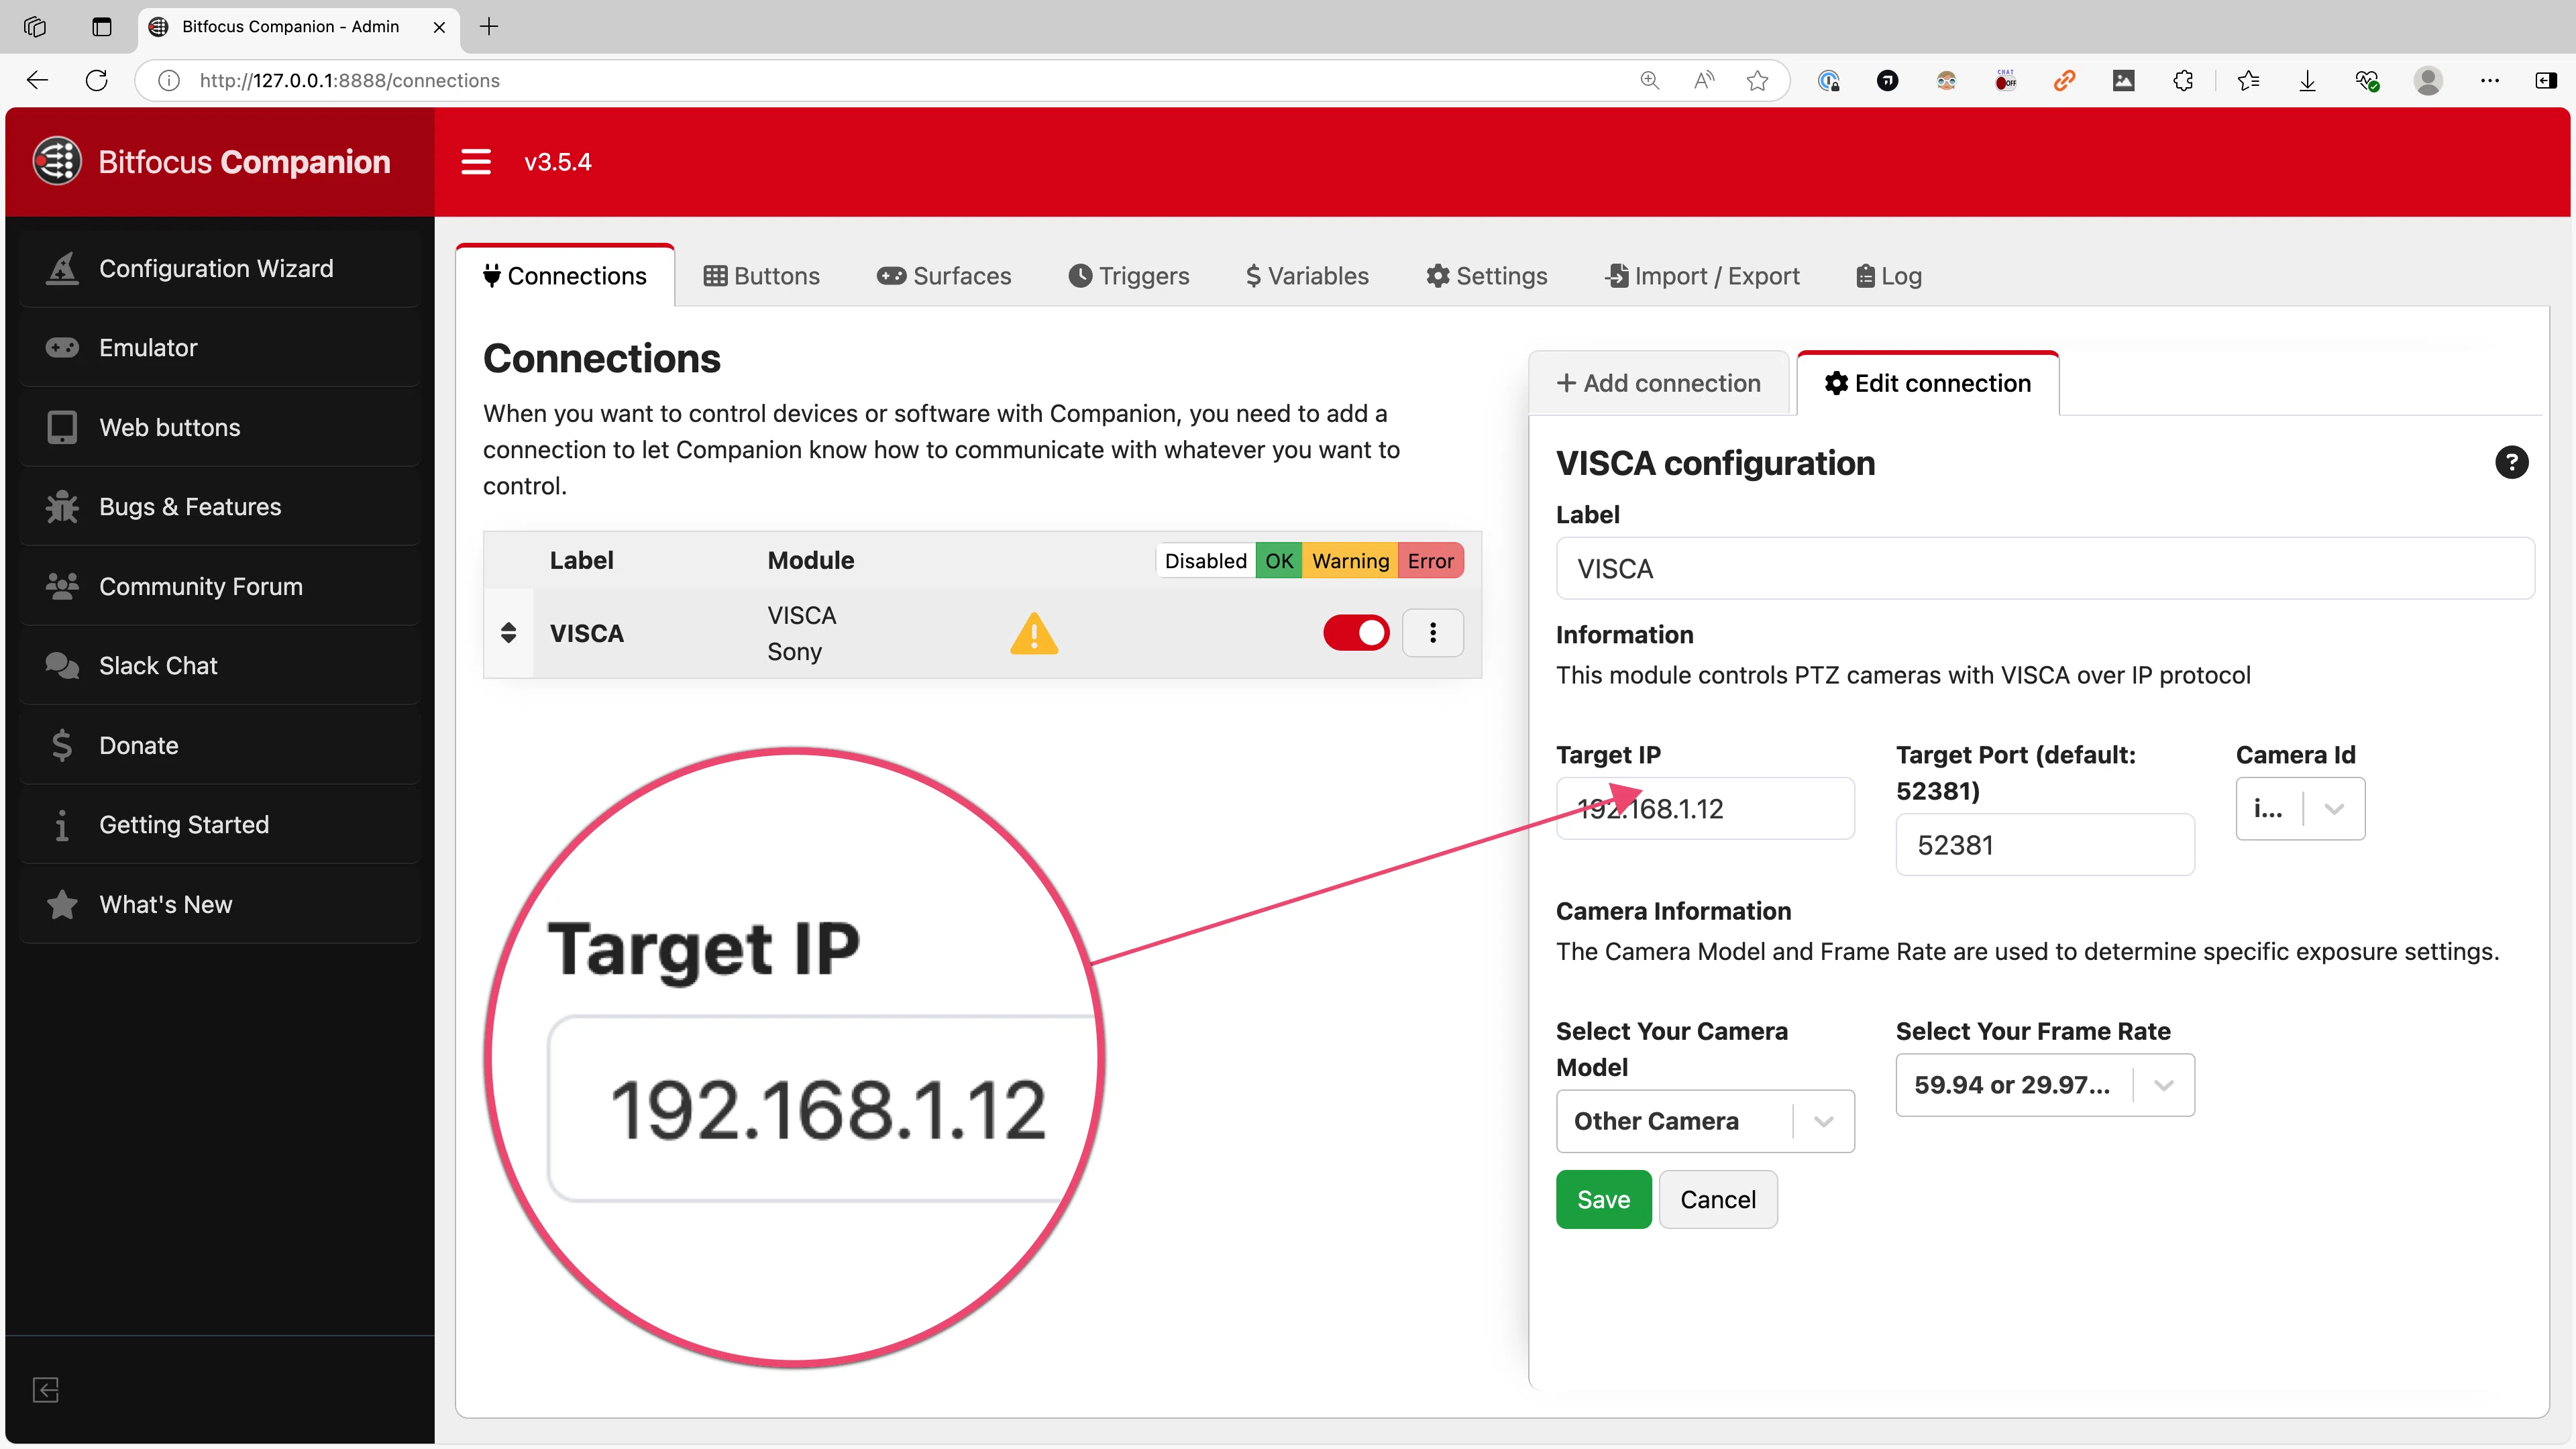Open Slack Chat from sidebar

pyautogui.click(x=219, y=666)
